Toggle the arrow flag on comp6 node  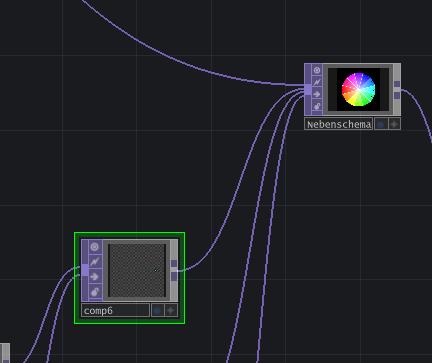[95, 277]
